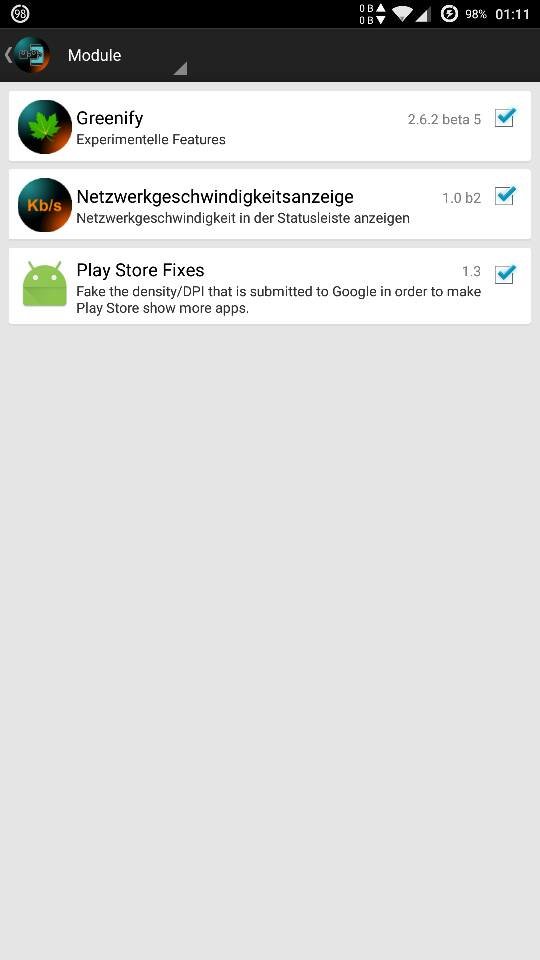Tap the green Android robot icon
540x960 pixels.
[x=45, y=283]
